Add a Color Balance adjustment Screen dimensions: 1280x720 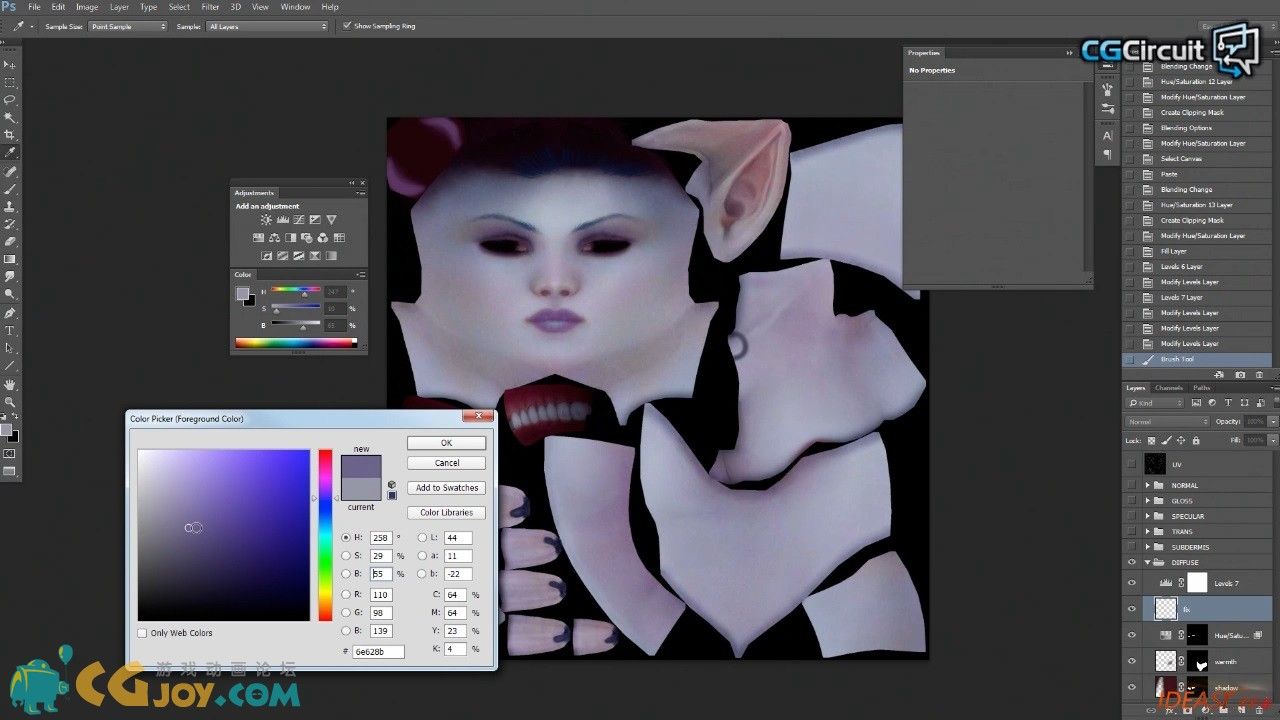point(274,238)
